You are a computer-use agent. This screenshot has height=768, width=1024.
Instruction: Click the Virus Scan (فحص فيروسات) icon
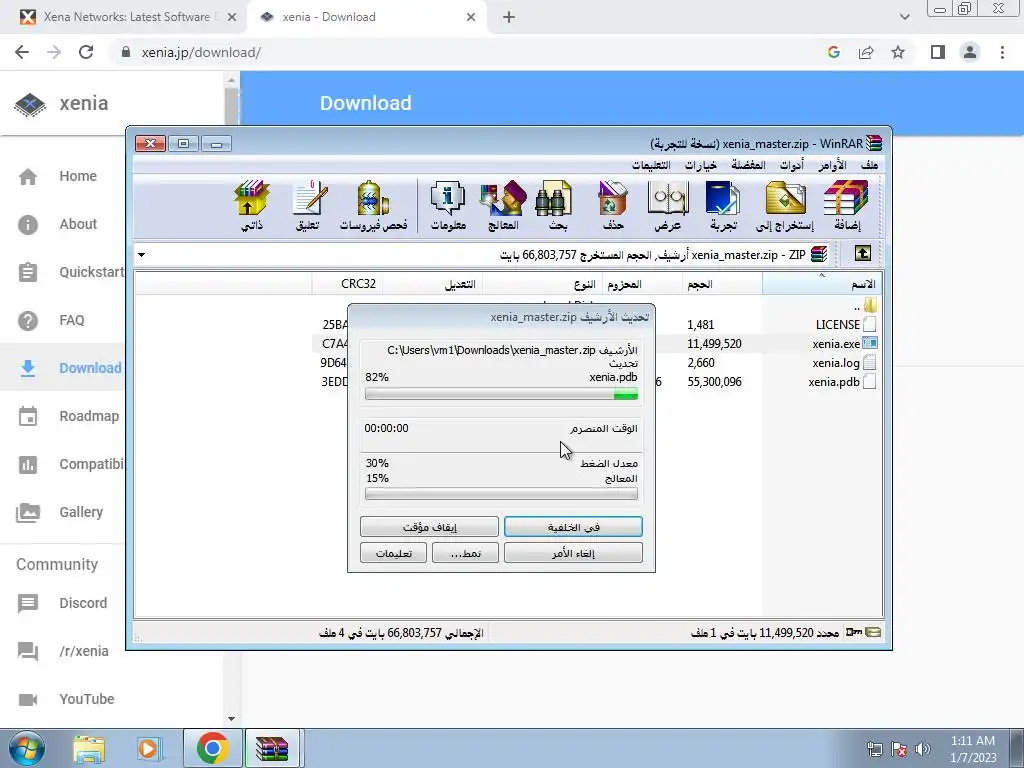click(374, 206)
